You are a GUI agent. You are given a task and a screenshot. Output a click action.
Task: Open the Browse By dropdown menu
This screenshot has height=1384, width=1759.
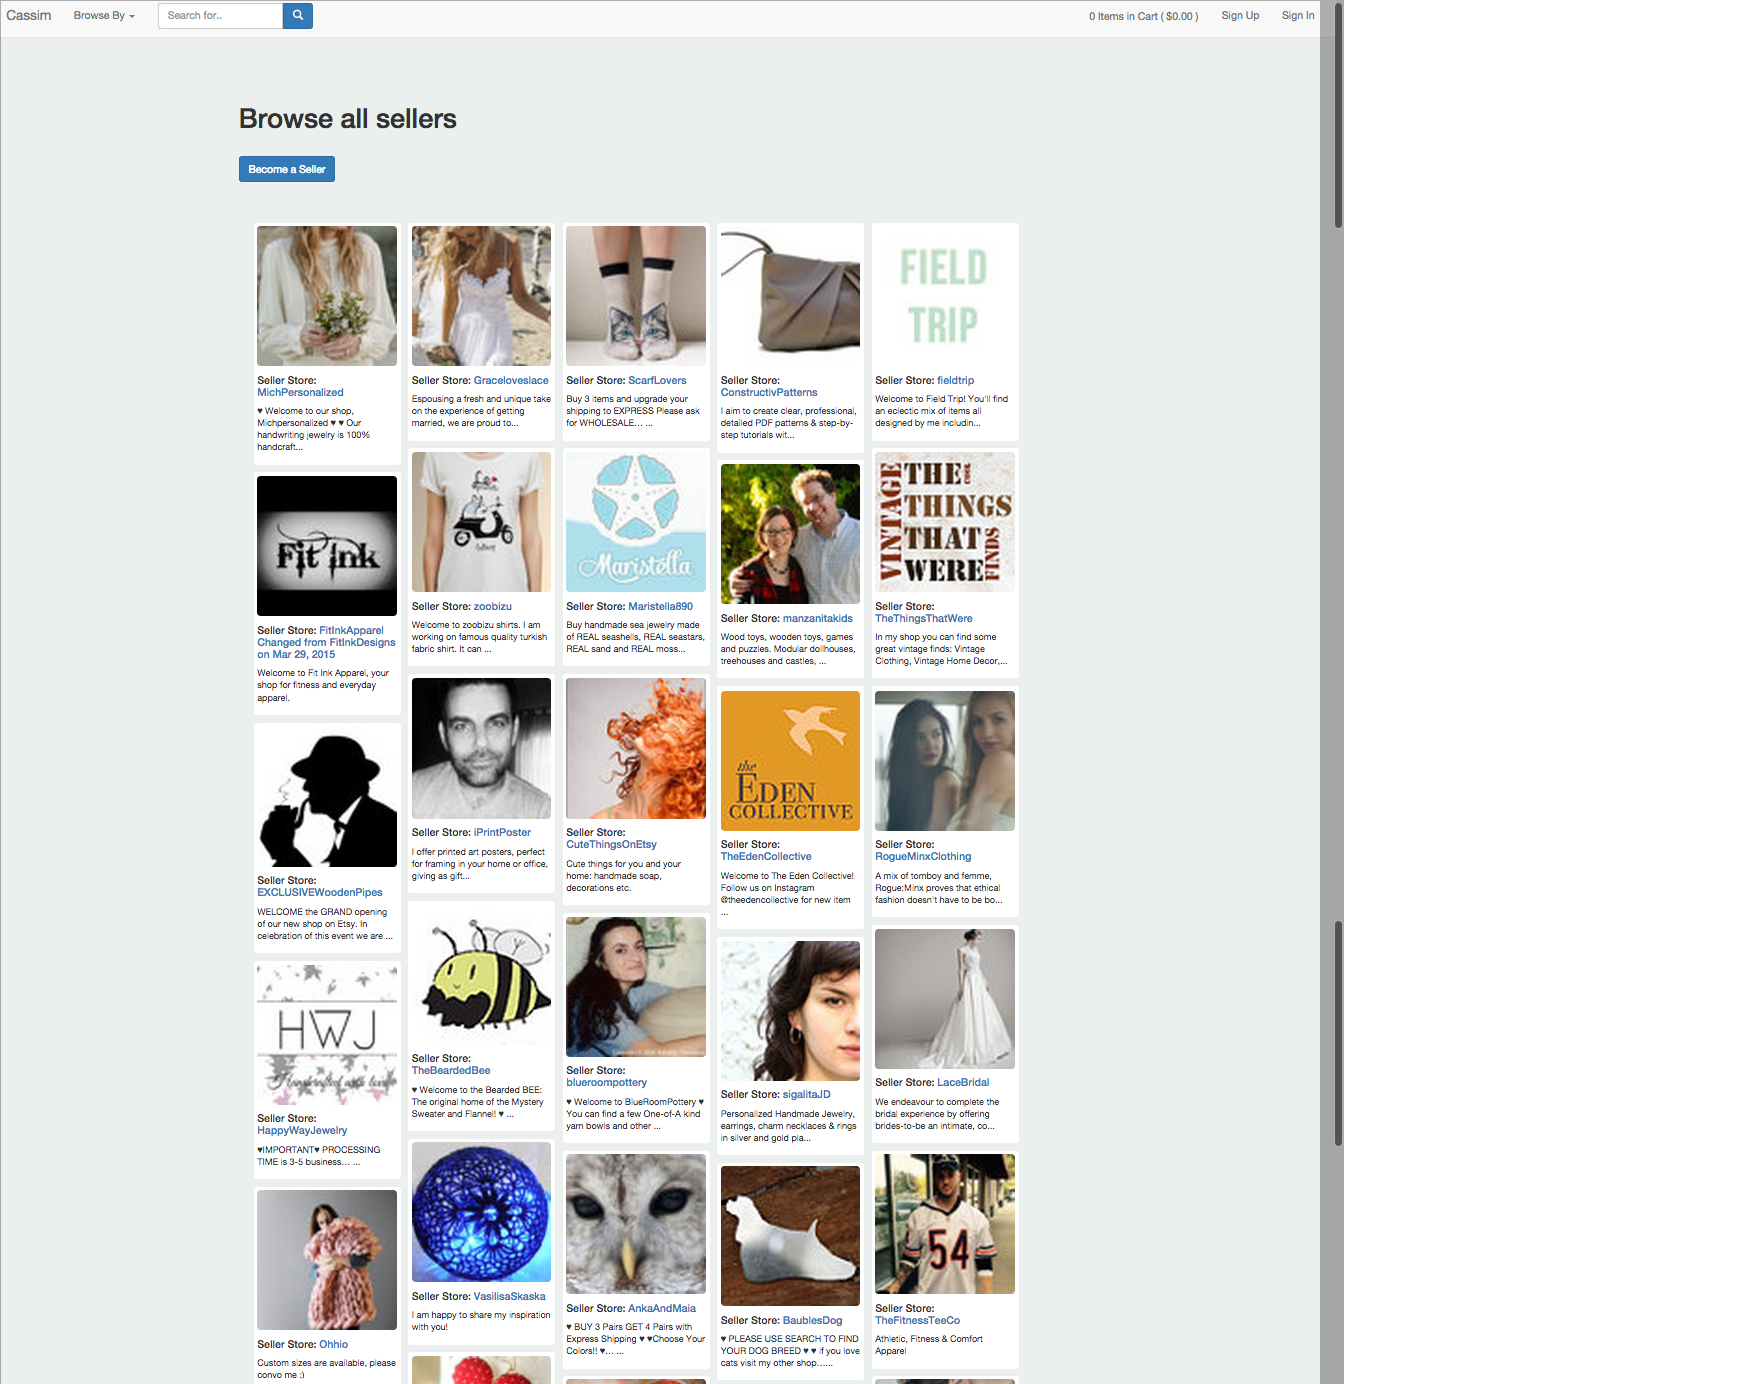point(104,16)
